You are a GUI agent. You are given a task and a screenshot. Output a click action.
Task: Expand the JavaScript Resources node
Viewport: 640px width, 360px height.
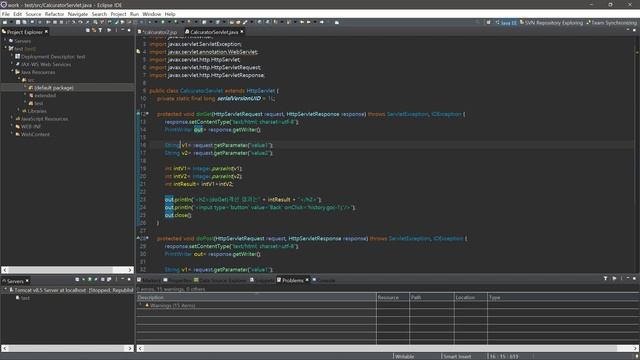[12, 118]
